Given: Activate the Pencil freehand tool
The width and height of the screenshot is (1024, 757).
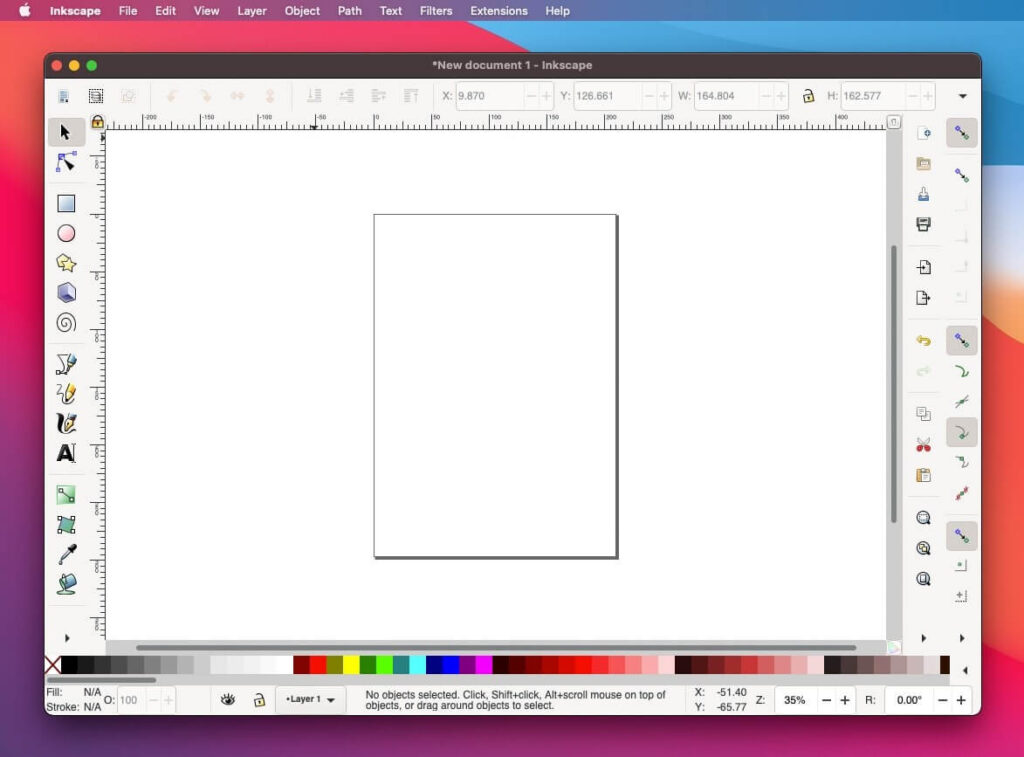Looking at the screenshot, I should tap(66, 393).
